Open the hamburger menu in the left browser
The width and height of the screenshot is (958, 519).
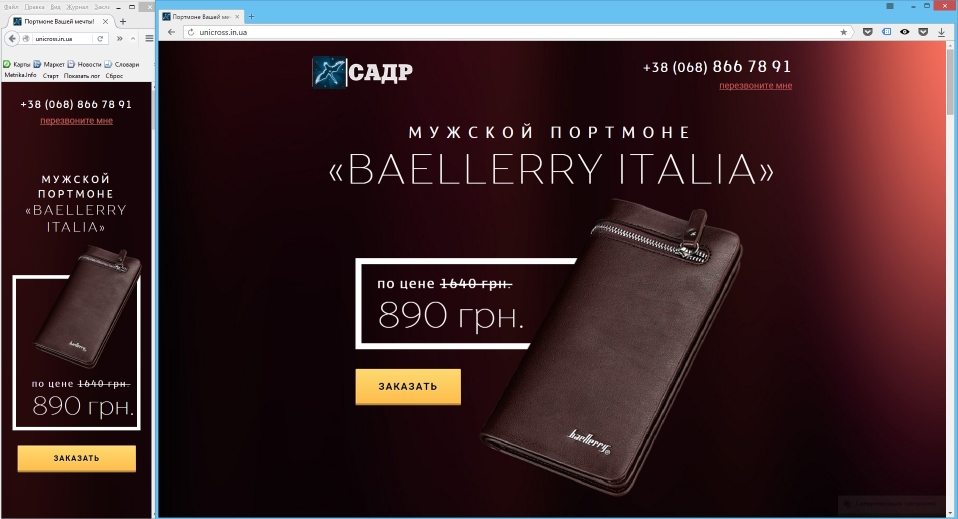tap(149, 39)
